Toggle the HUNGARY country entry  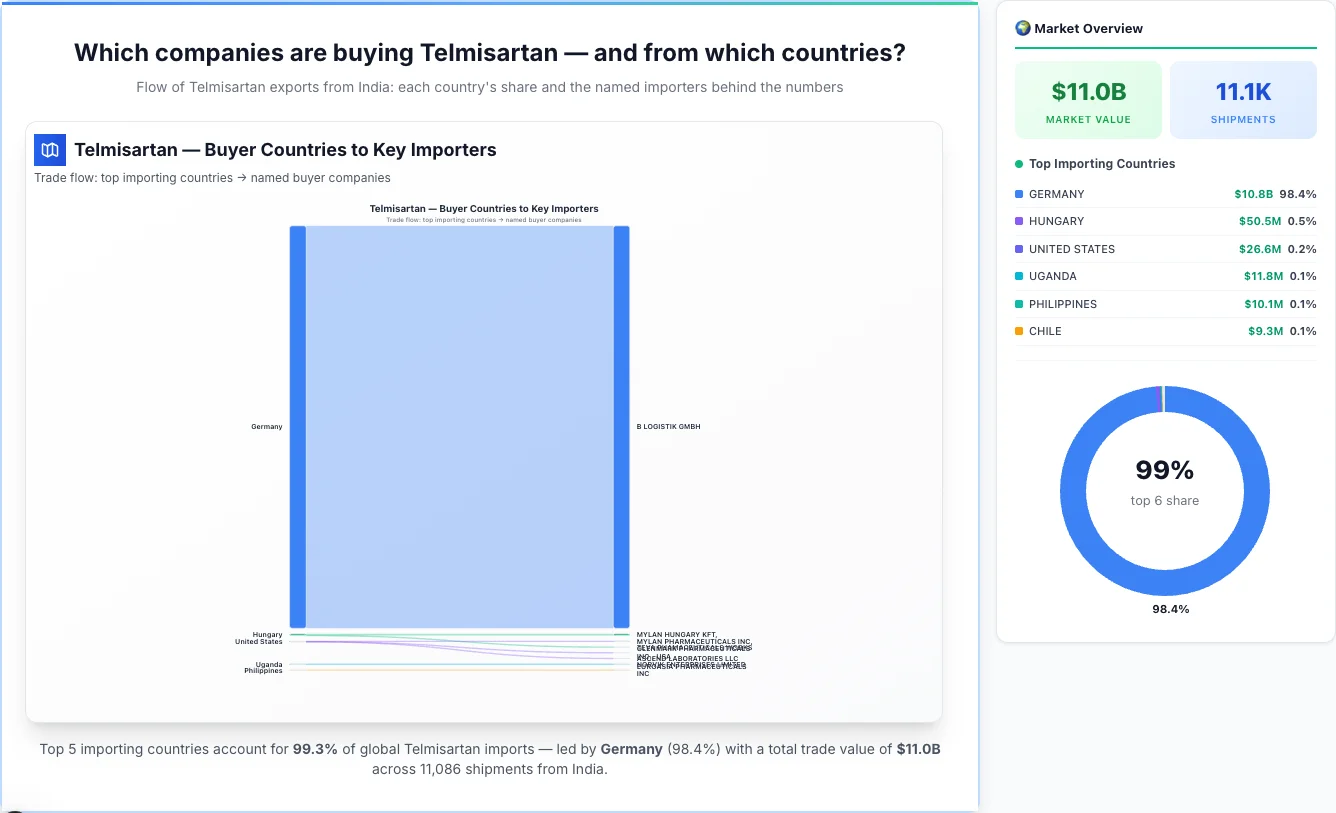coord(1165,221)
